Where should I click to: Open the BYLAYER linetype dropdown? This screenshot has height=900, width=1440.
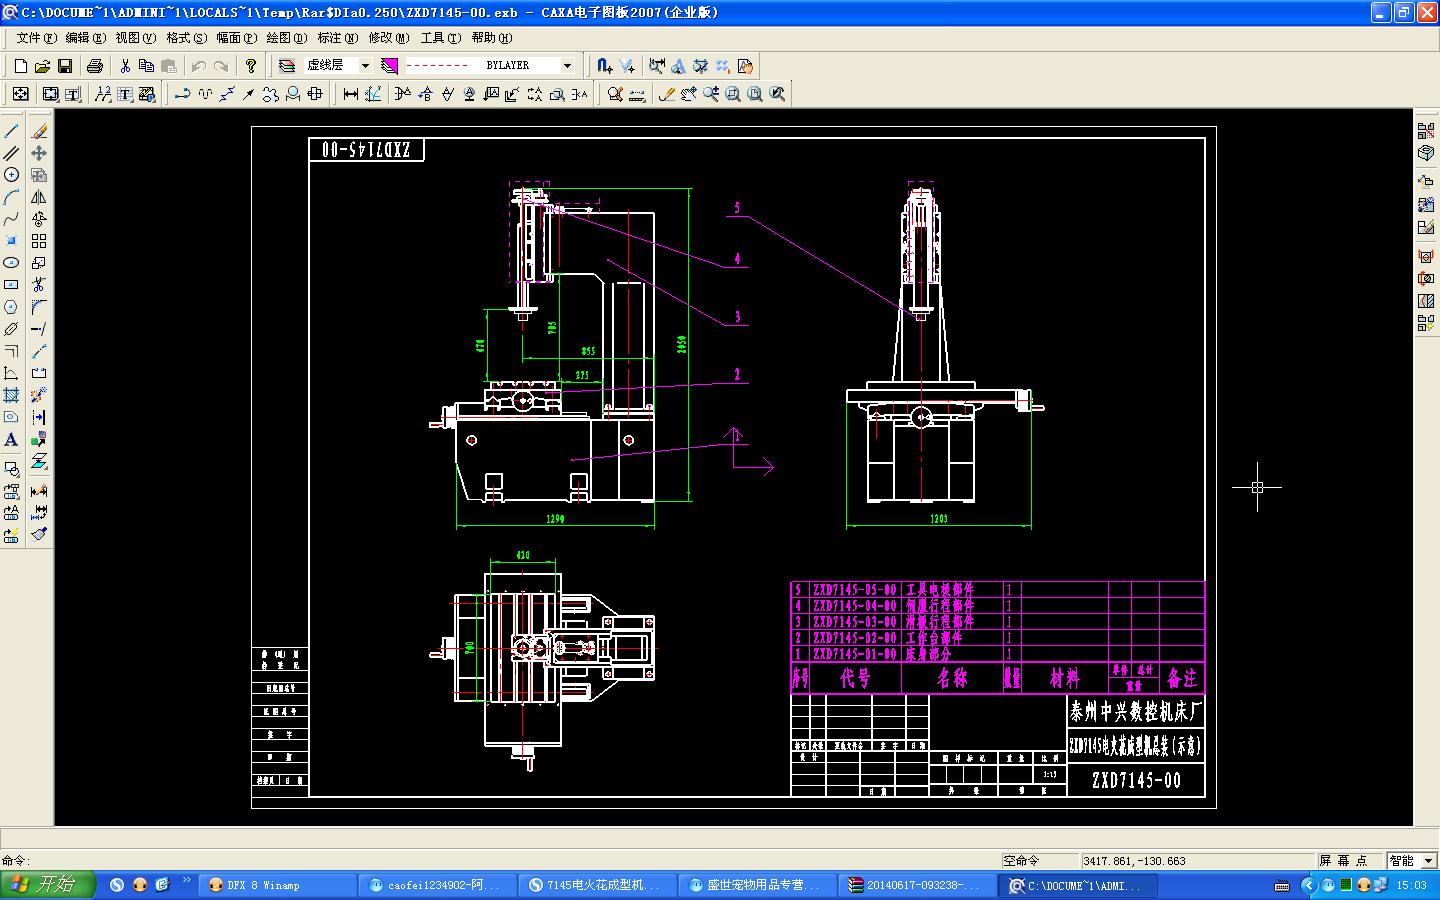[x=566, y=65]
